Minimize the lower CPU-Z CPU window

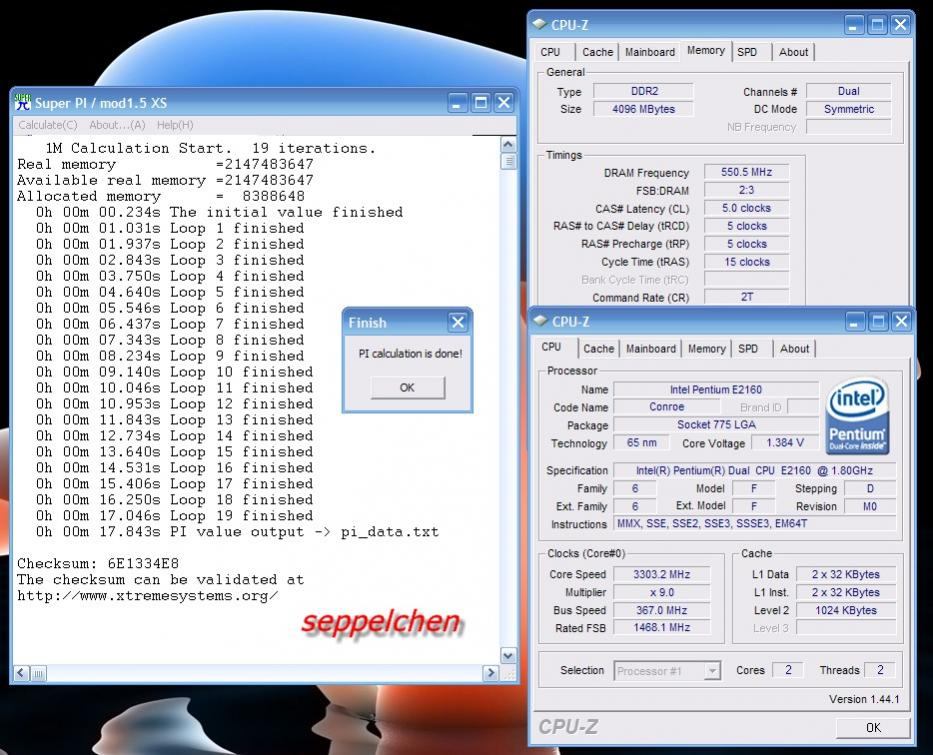coord(855,322)
